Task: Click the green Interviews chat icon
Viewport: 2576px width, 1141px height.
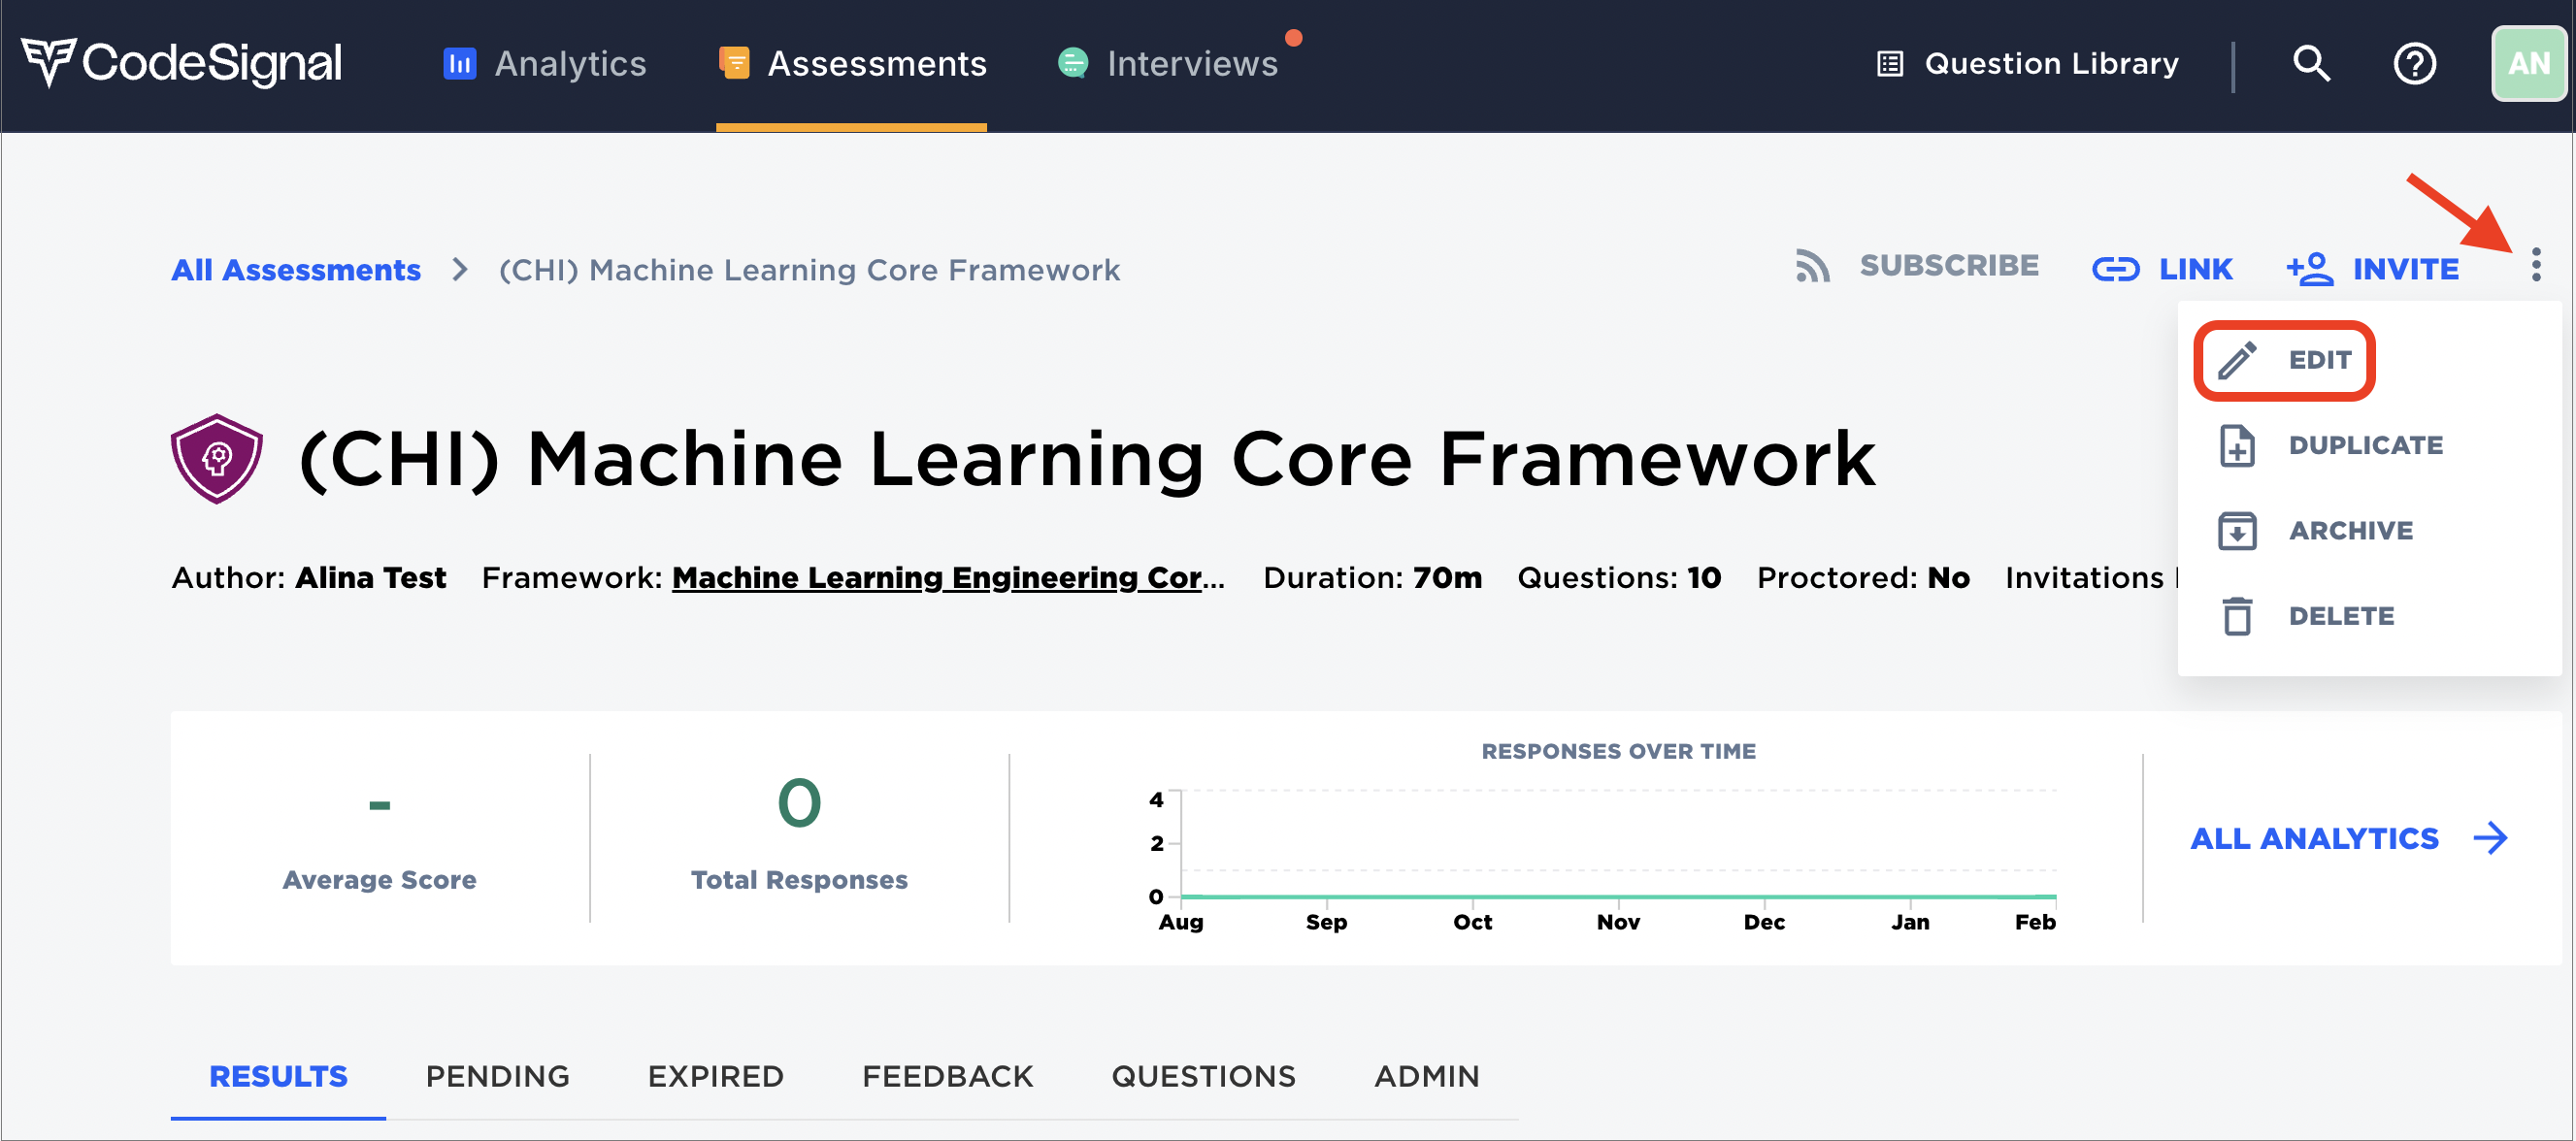Action: (1073, 63)
